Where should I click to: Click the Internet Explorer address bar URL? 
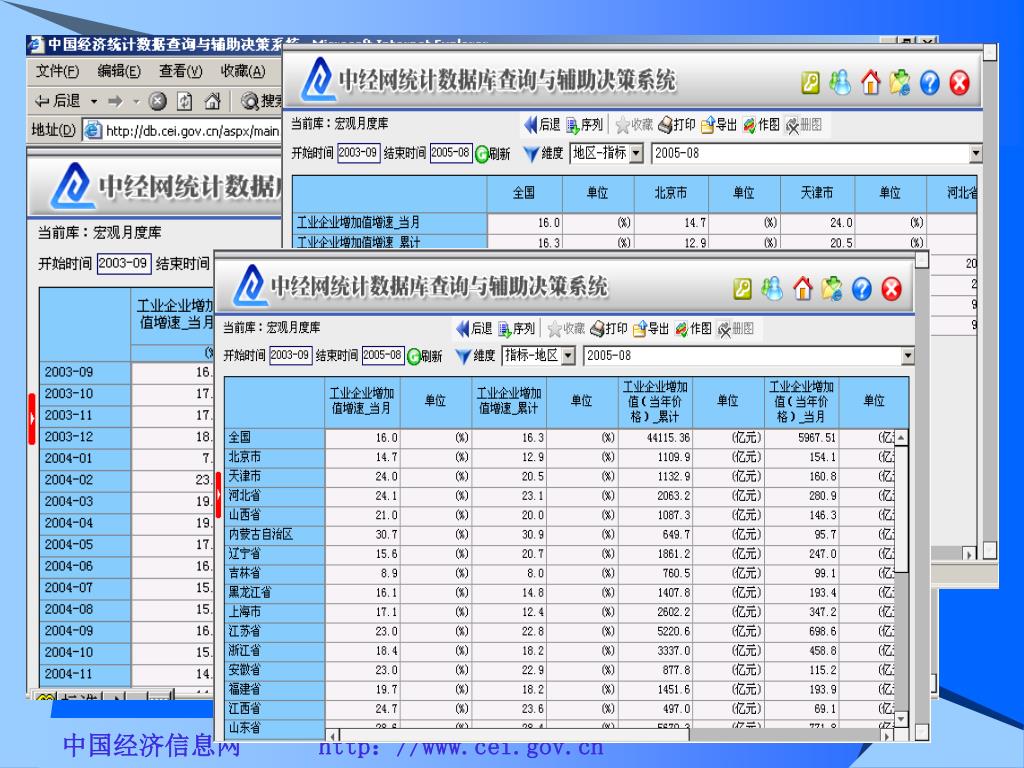click(192, 131)
